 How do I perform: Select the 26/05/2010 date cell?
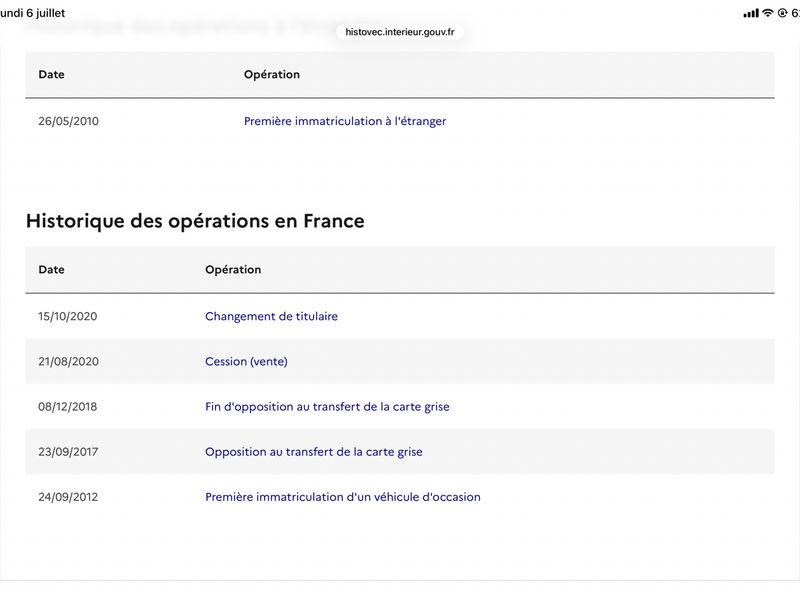click(68, 121)
